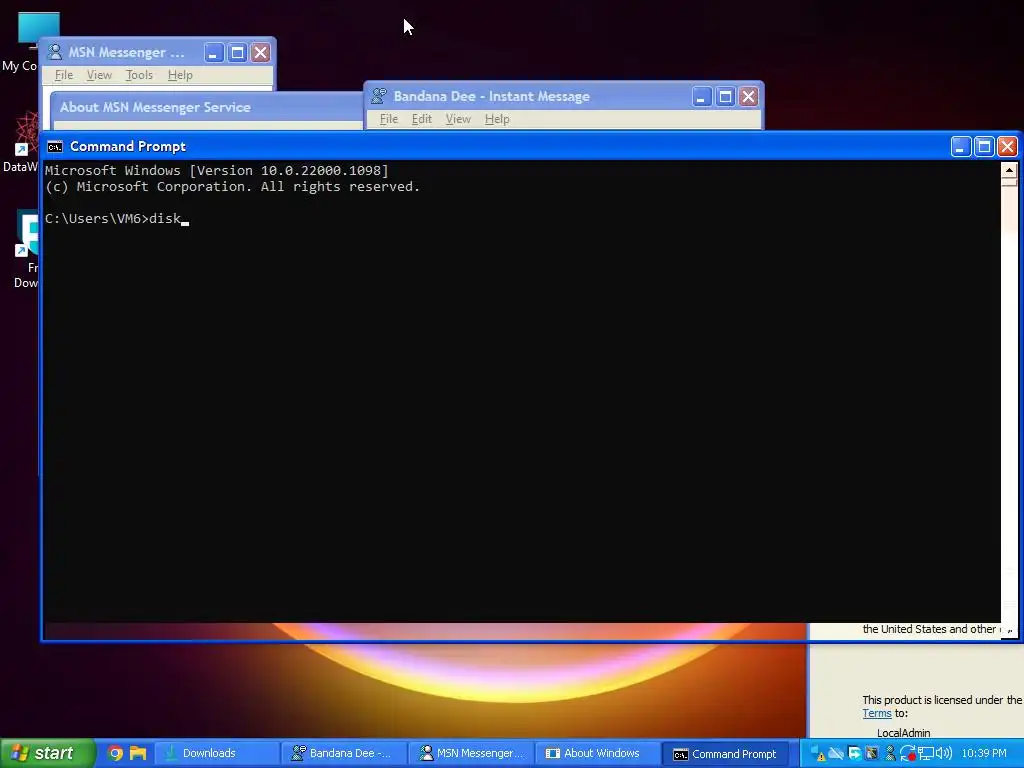Close the MSN Messenger window

(x=261, y=52)
